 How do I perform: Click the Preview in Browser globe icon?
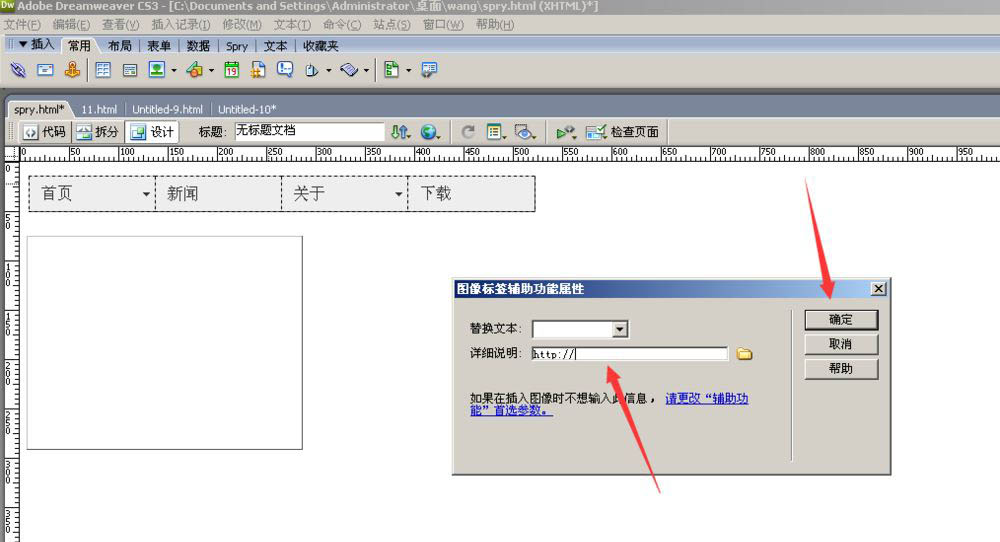pyautogui.click(x=430, y=132)
